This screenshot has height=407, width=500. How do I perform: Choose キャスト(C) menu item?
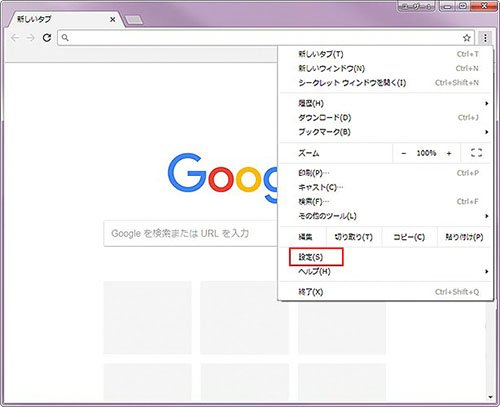point(386,187)
